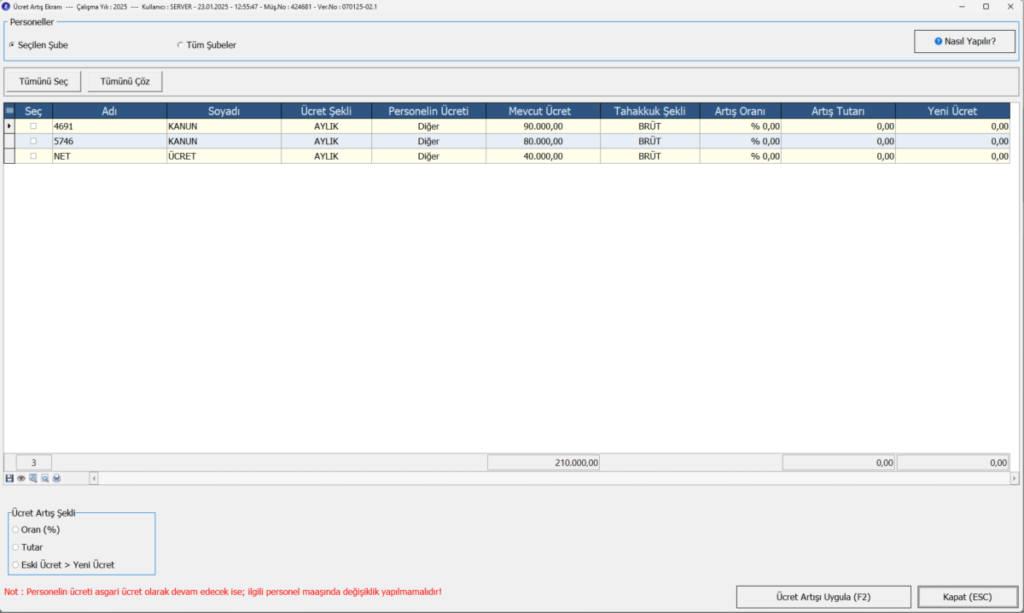1024x613 pixels.
Task: Click the grid corner selector icon
Action: [9, 111]
